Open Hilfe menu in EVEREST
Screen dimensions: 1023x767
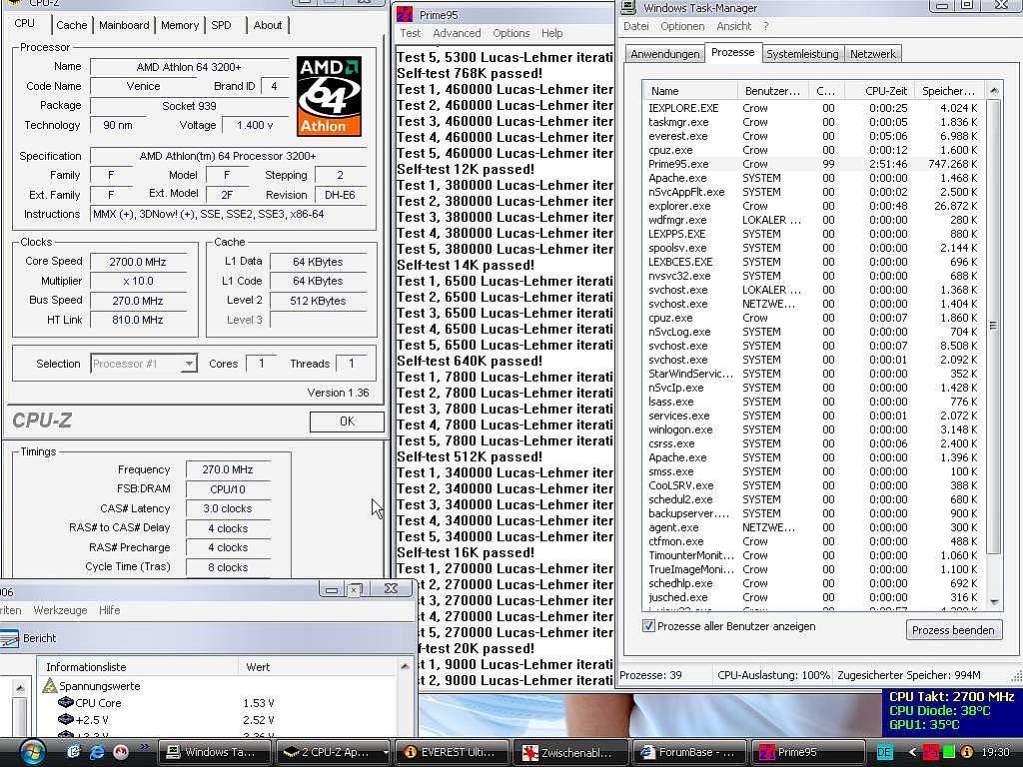pos(110,610)
